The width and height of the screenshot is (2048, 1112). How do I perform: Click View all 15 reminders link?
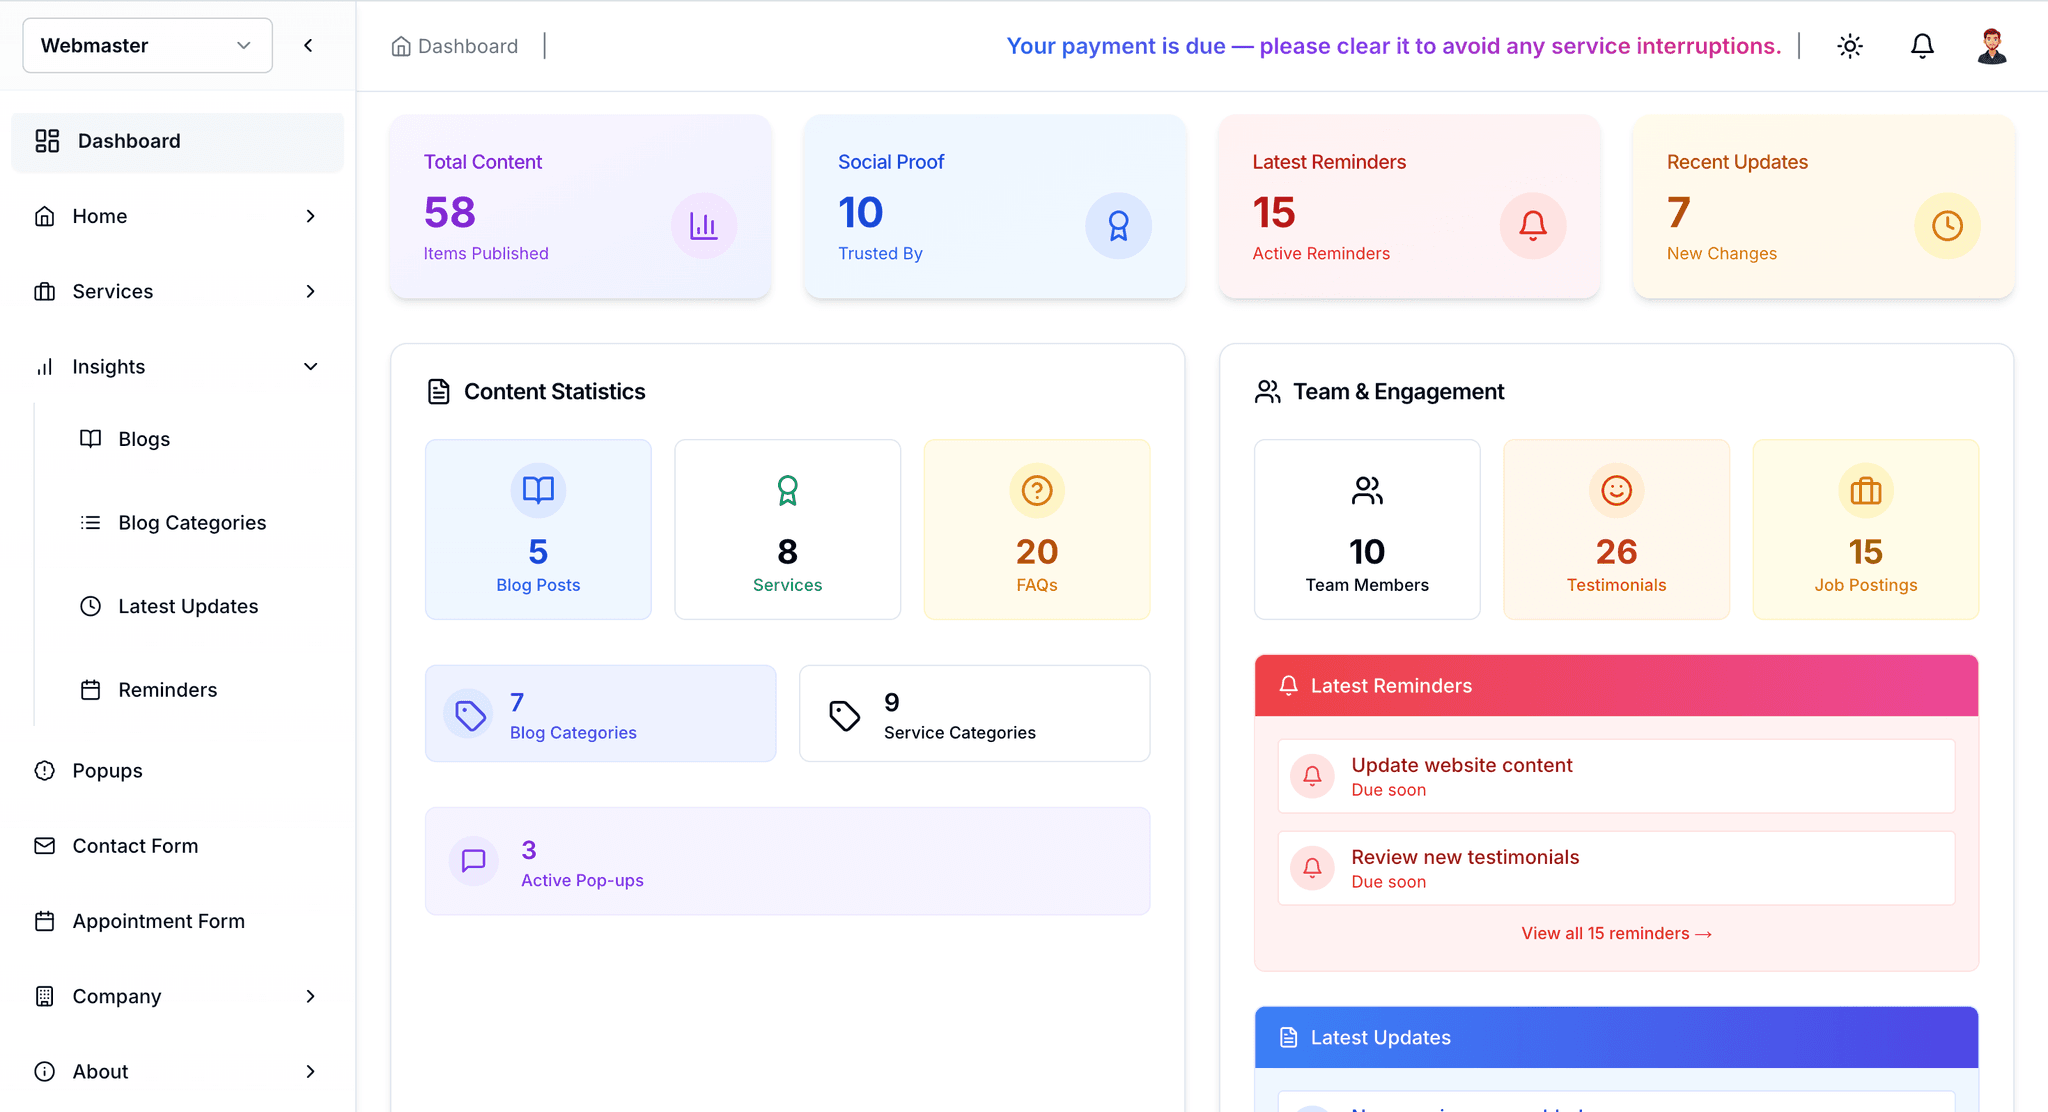point(1616,933)
